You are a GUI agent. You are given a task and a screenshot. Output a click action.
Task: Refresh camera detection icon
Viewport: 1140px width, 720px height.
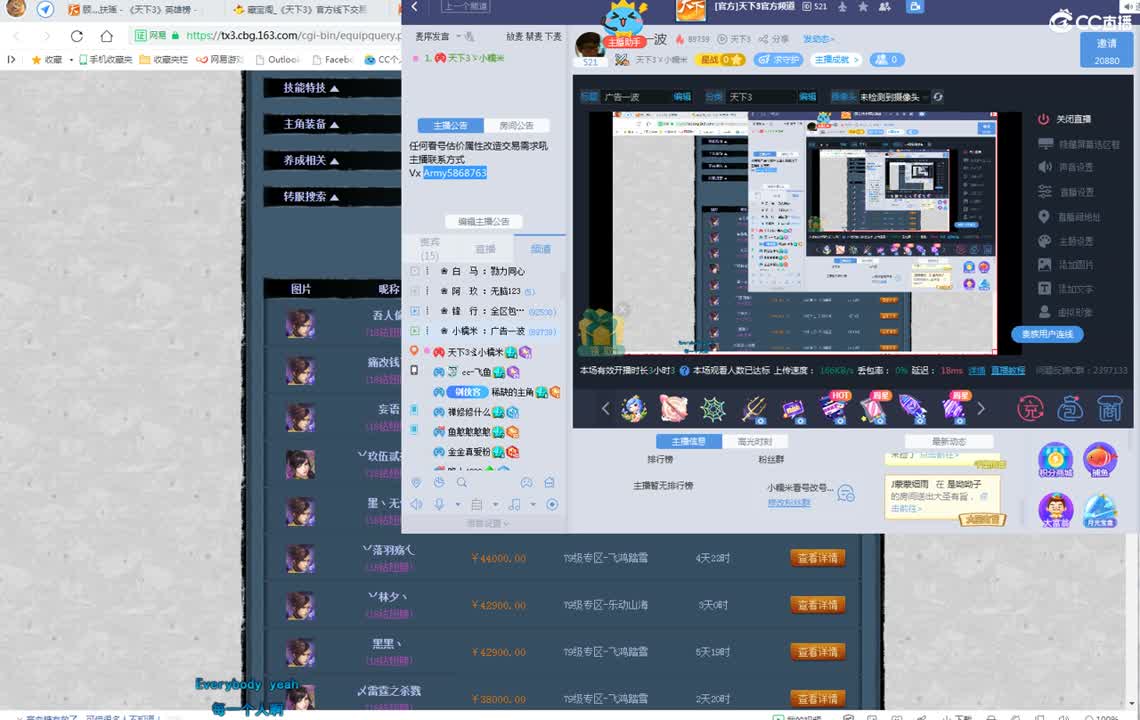point(937,97)
